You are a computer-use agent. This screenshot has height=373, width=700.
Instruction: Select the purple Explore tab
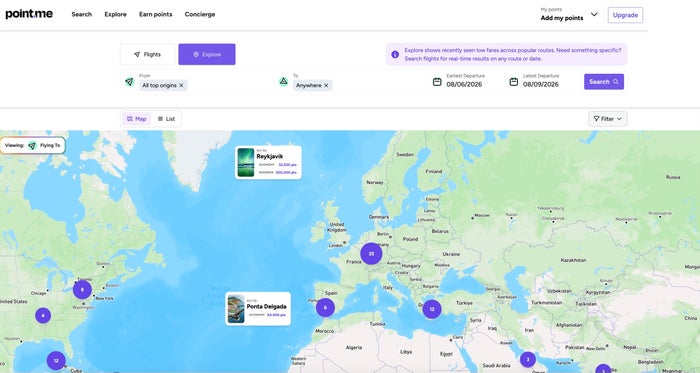coord(207,54)
